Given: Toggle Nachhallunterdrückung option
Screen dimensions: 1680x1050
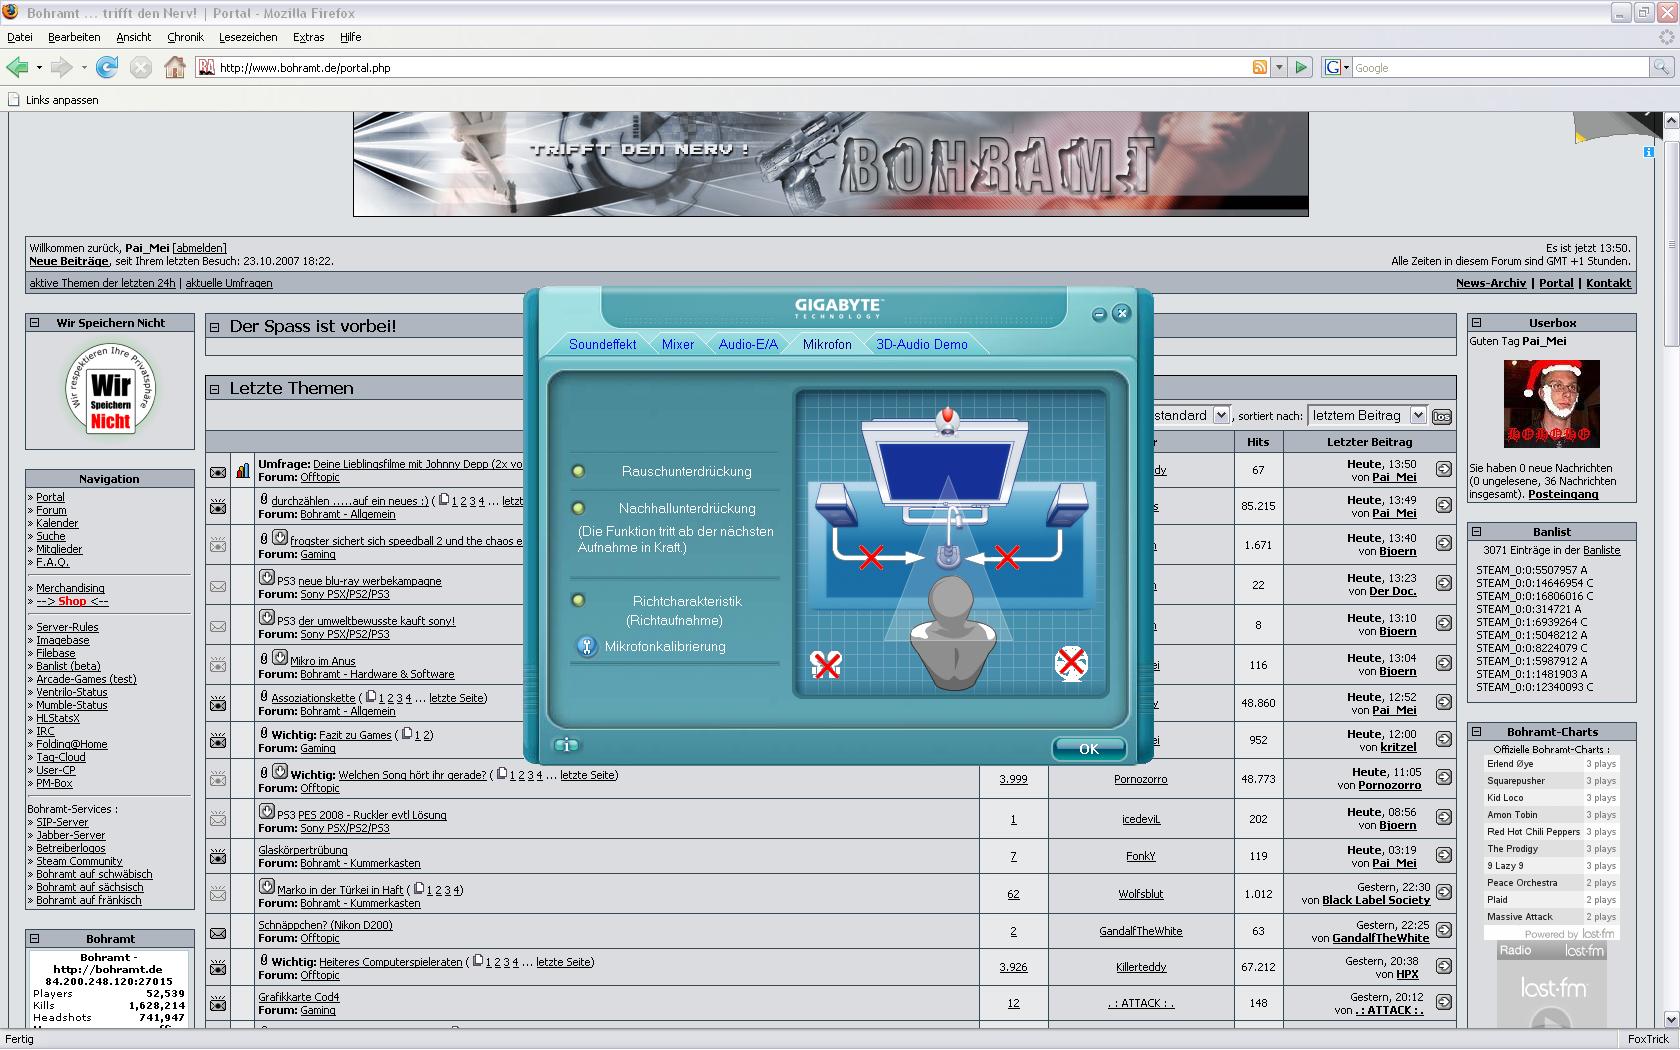Looking at the screenshot, I should (x=578, y=509).
